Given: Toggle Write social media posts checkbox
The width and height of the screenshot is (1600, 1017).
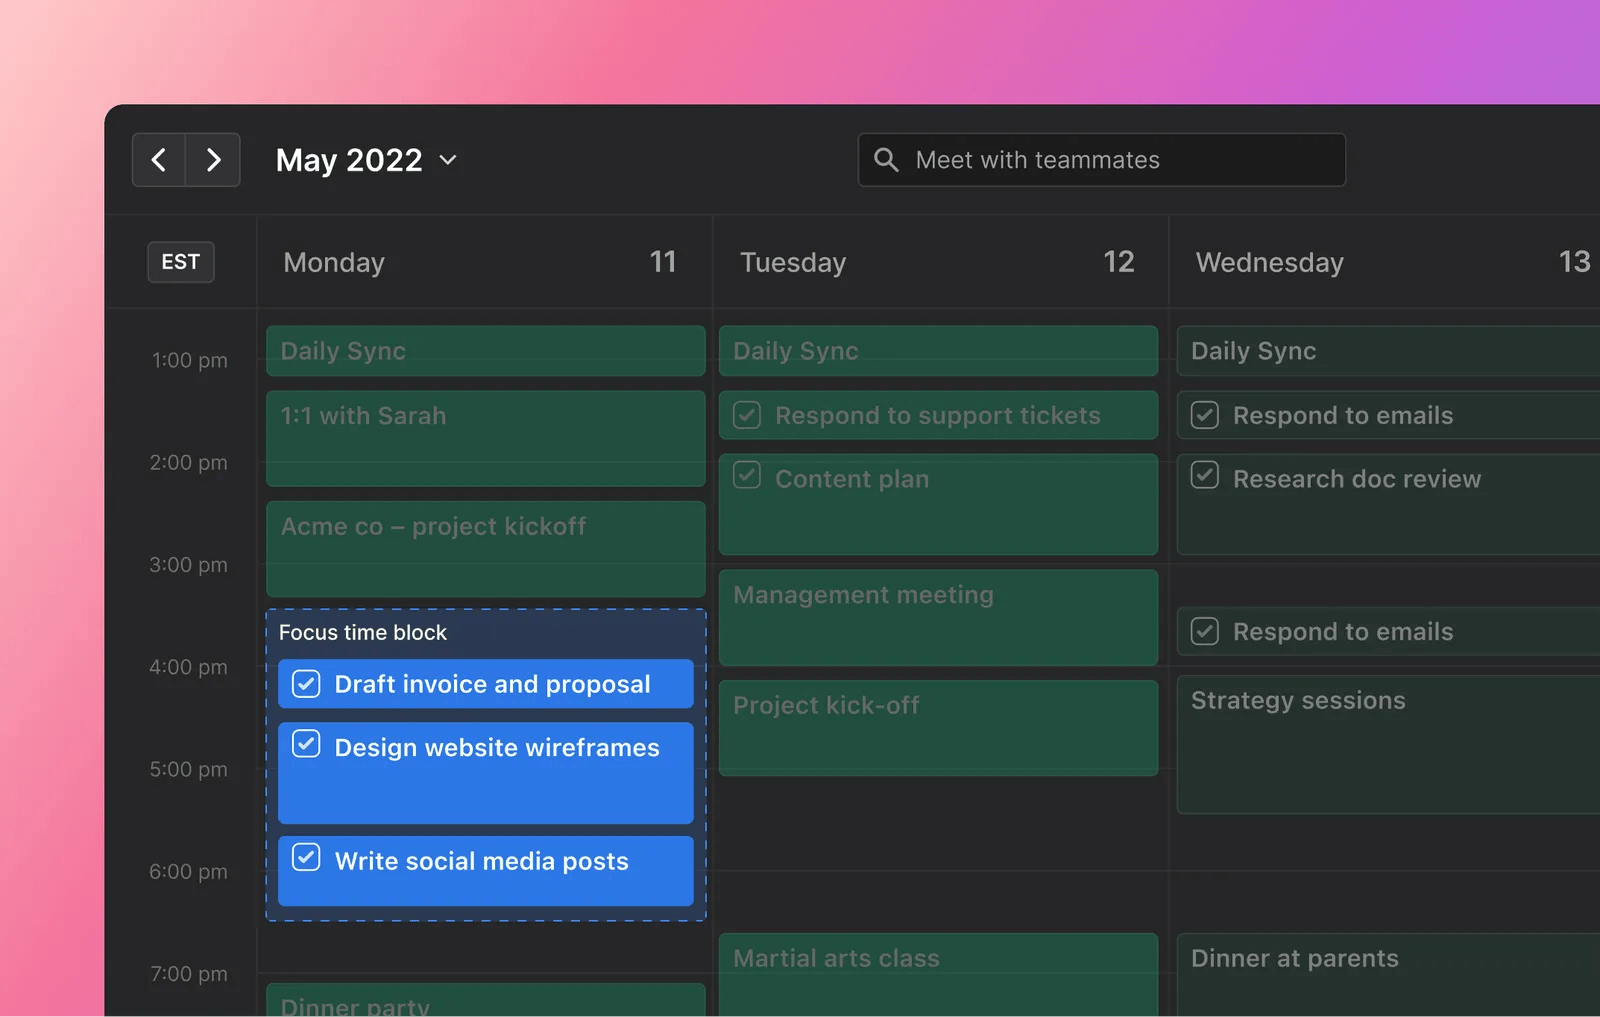Looking at the screenshot, I should [x=306, y=858].
